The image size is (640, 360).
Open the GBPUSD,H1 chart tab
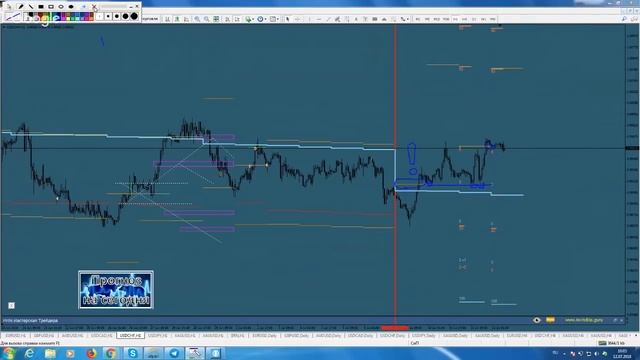pos(44,336)
